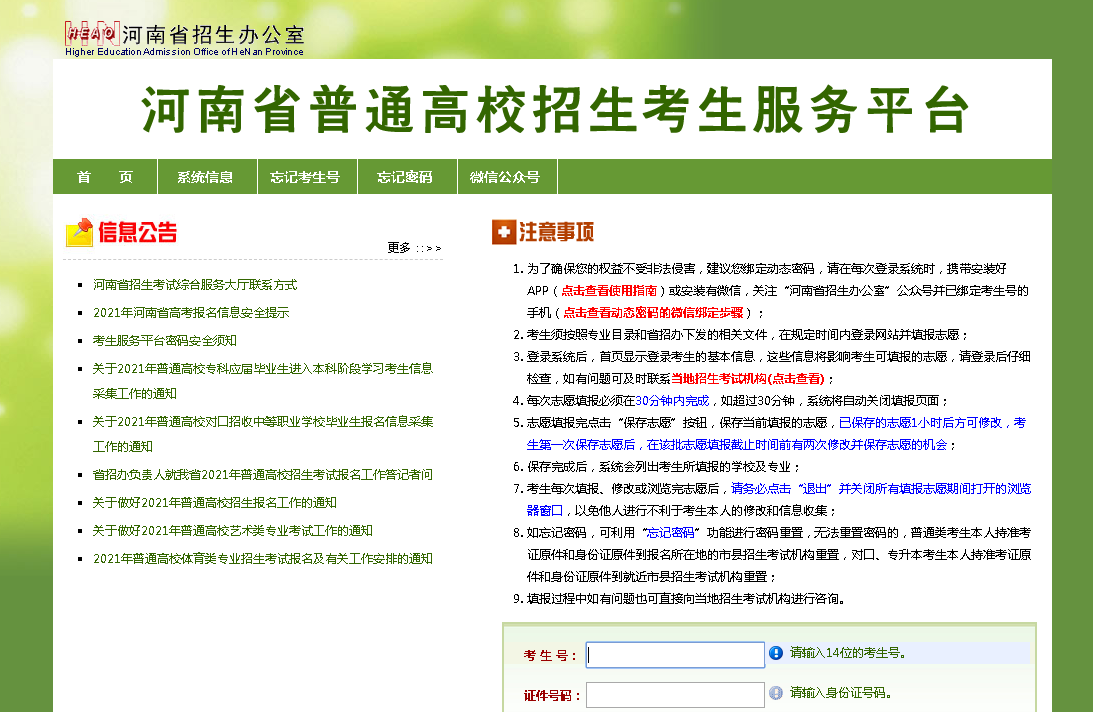Click the Higher Education Admission Office subtitle
The width and height of the screenshot is (1093, 712).
pyautogui.click(x=184, y=52)
